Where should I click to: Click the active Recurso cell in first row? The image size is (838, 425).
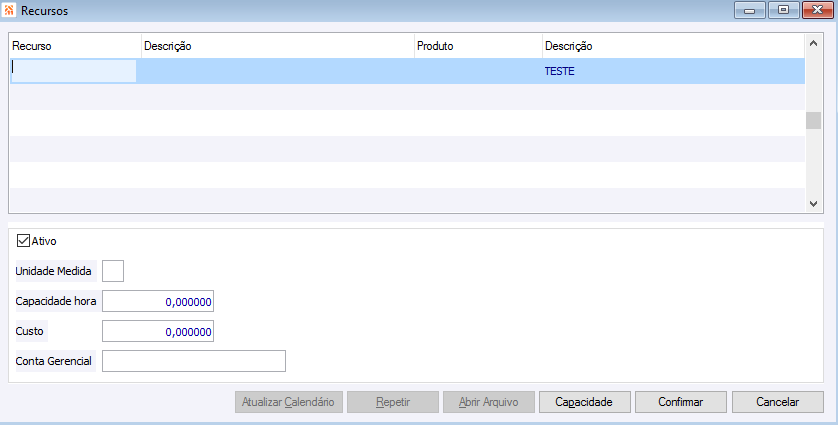pyautogui.click(x=74, y=71)
